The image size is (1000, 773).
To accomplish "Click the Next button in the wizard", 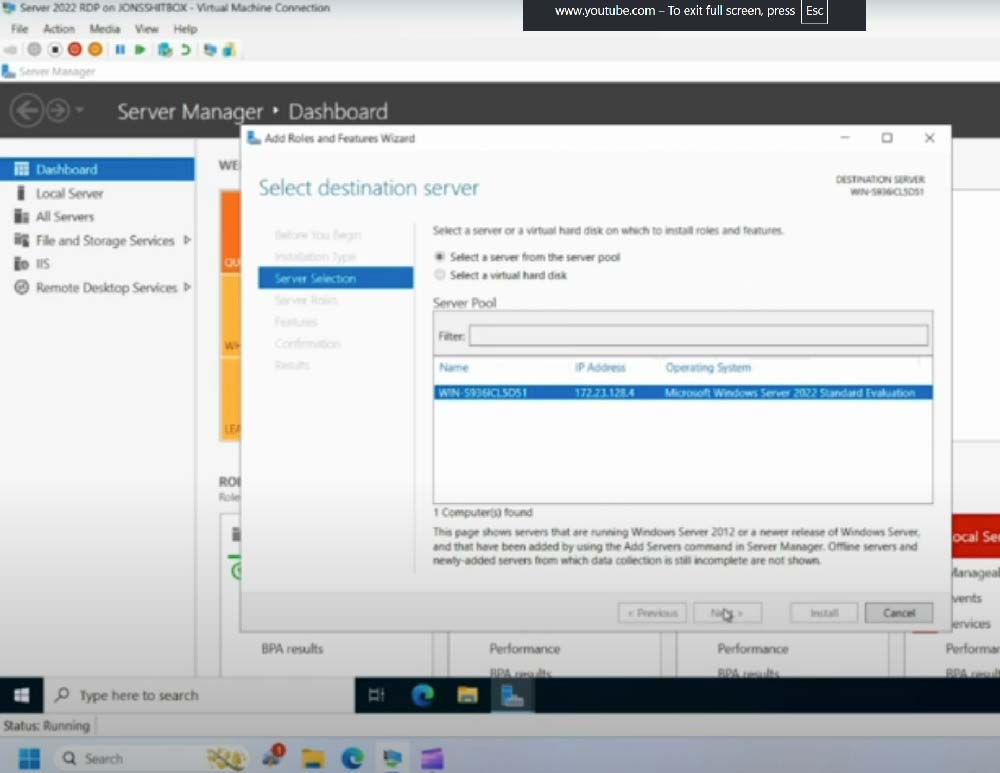I will tap(727, 613).
